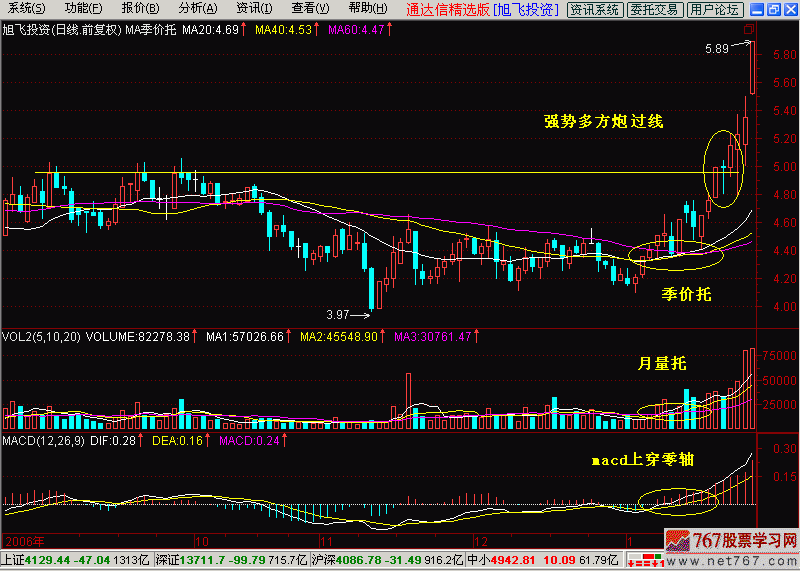Restore down the application window
The width and height of the screenshot is (800, 571).
pos(772,9)
